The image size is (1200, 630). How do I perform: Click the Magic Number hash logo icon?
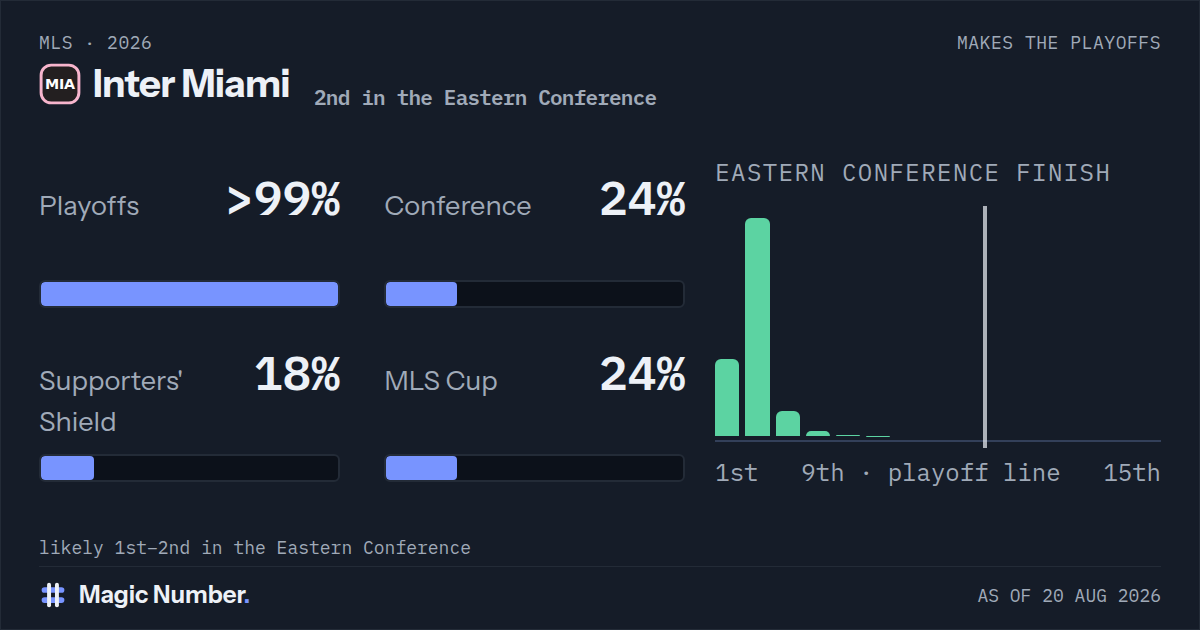point(53,595)
